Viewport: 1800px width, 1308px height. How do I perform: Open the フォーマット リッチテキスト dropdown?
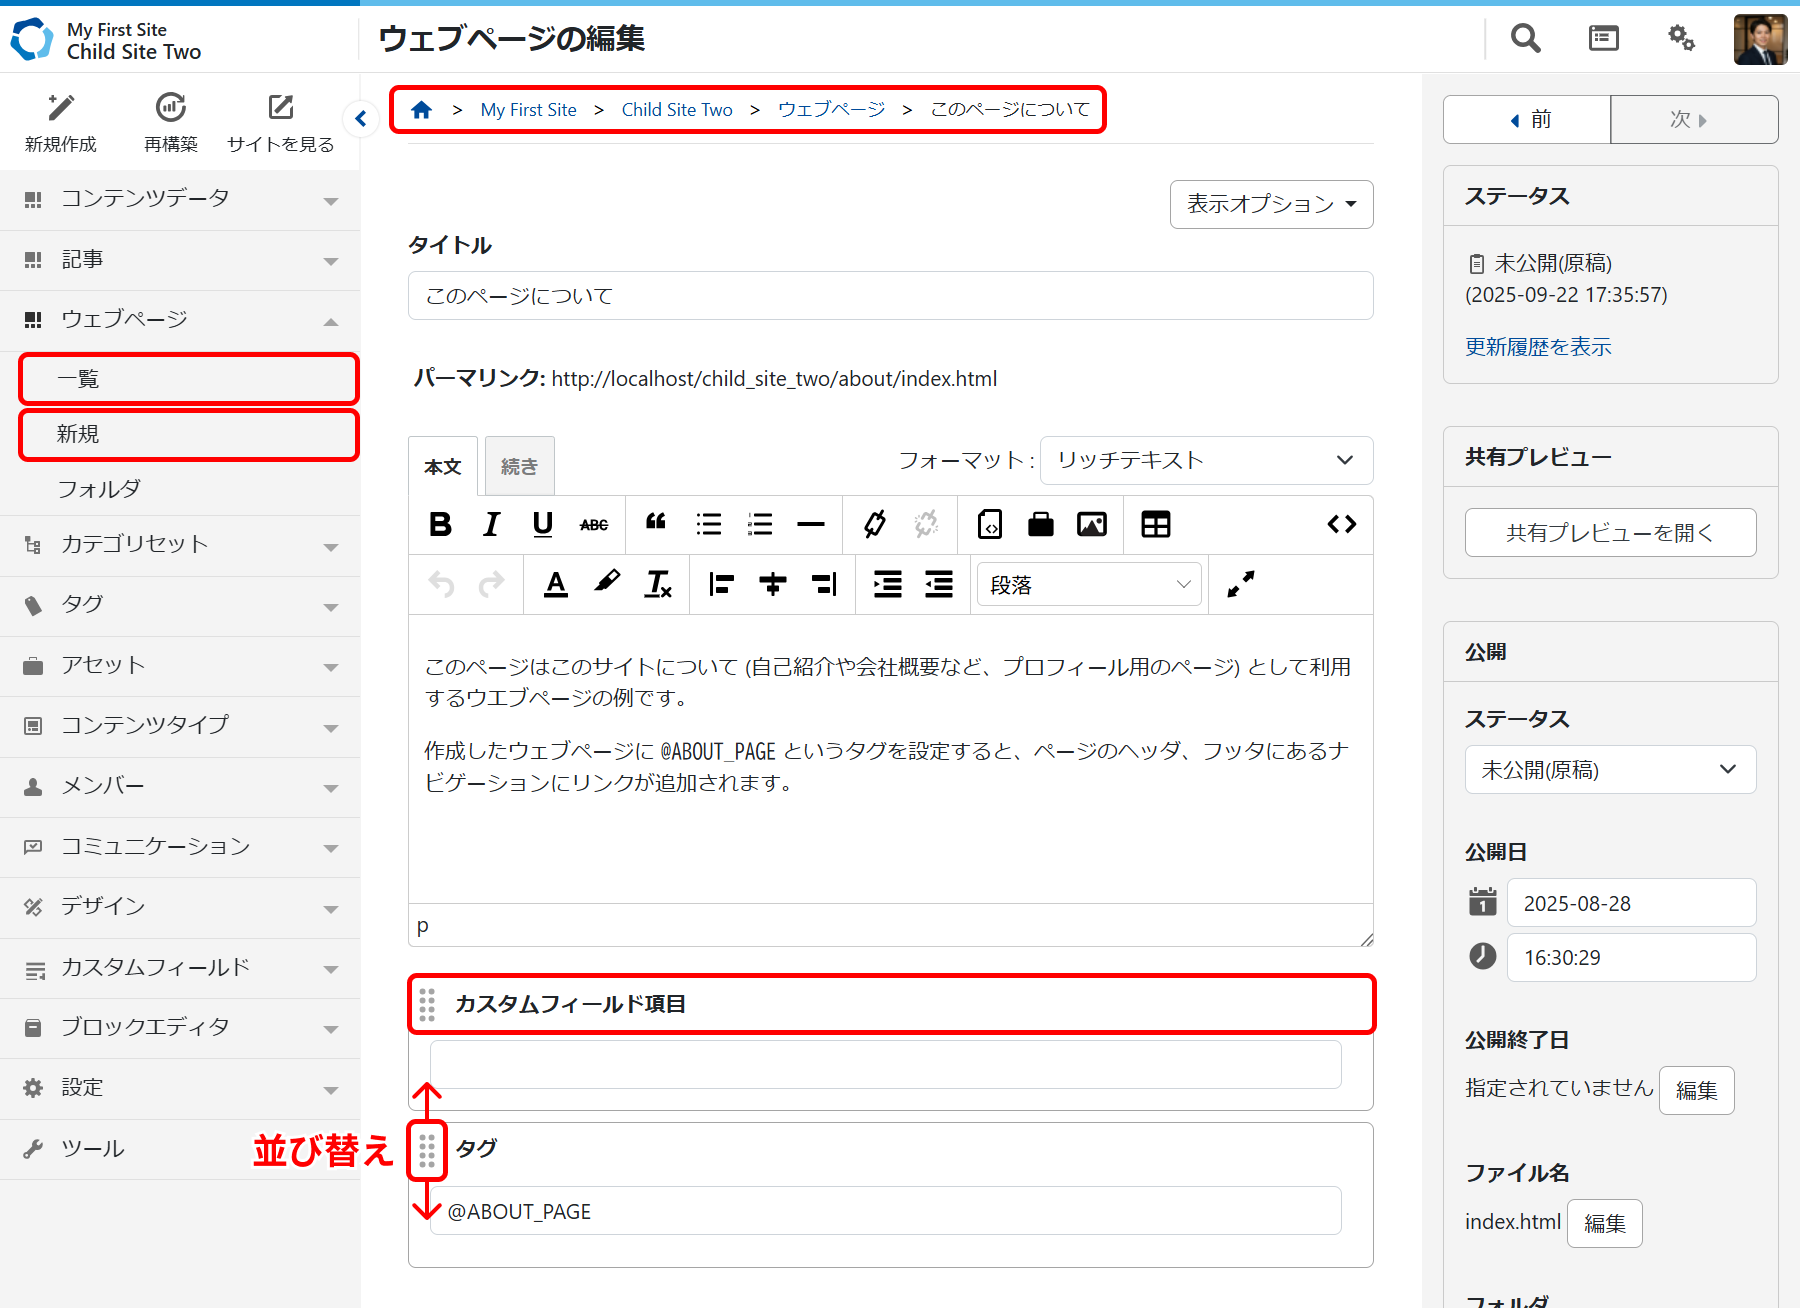1205,460
